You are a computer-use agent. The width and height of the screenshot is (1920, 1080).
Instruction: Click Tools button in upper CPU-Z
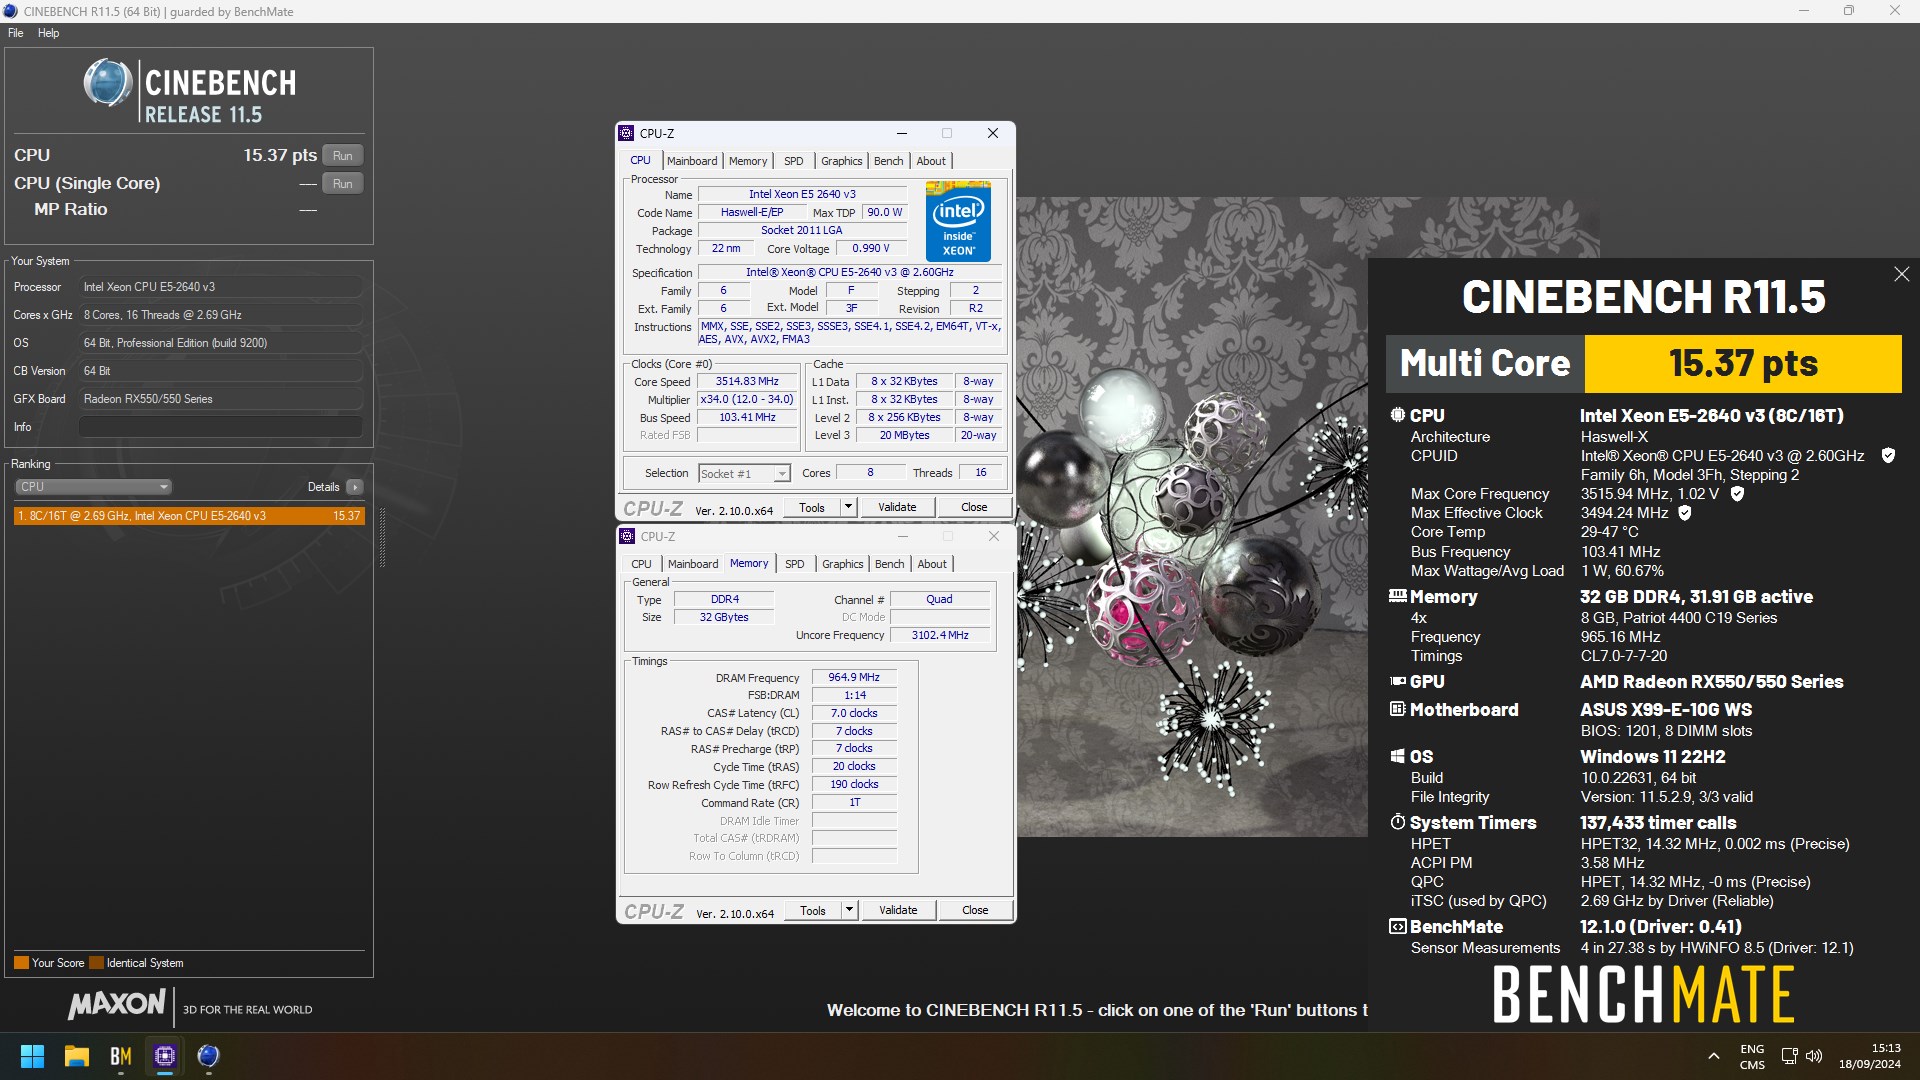pos(812,507)
